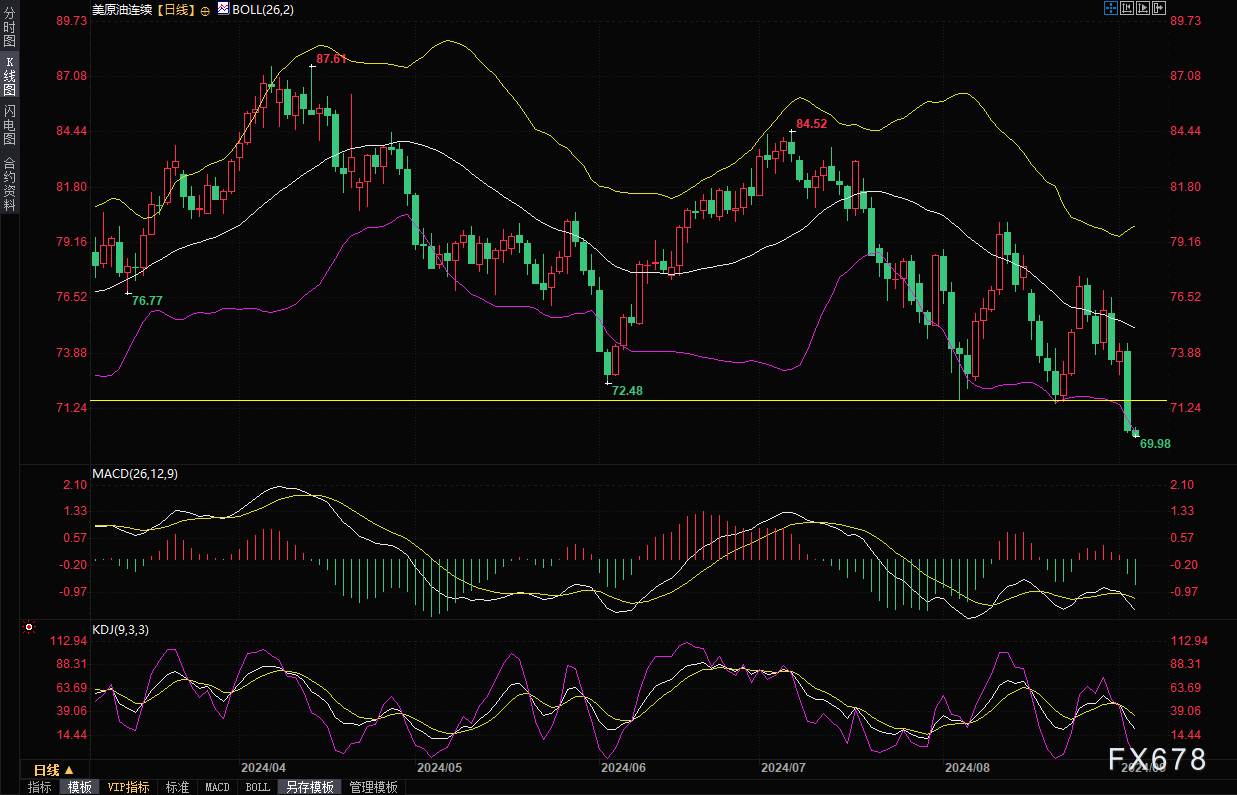This screenshot has height=795, width=1237.
Task: Switch to 分时图 view in sidebar
Action: 10,29
